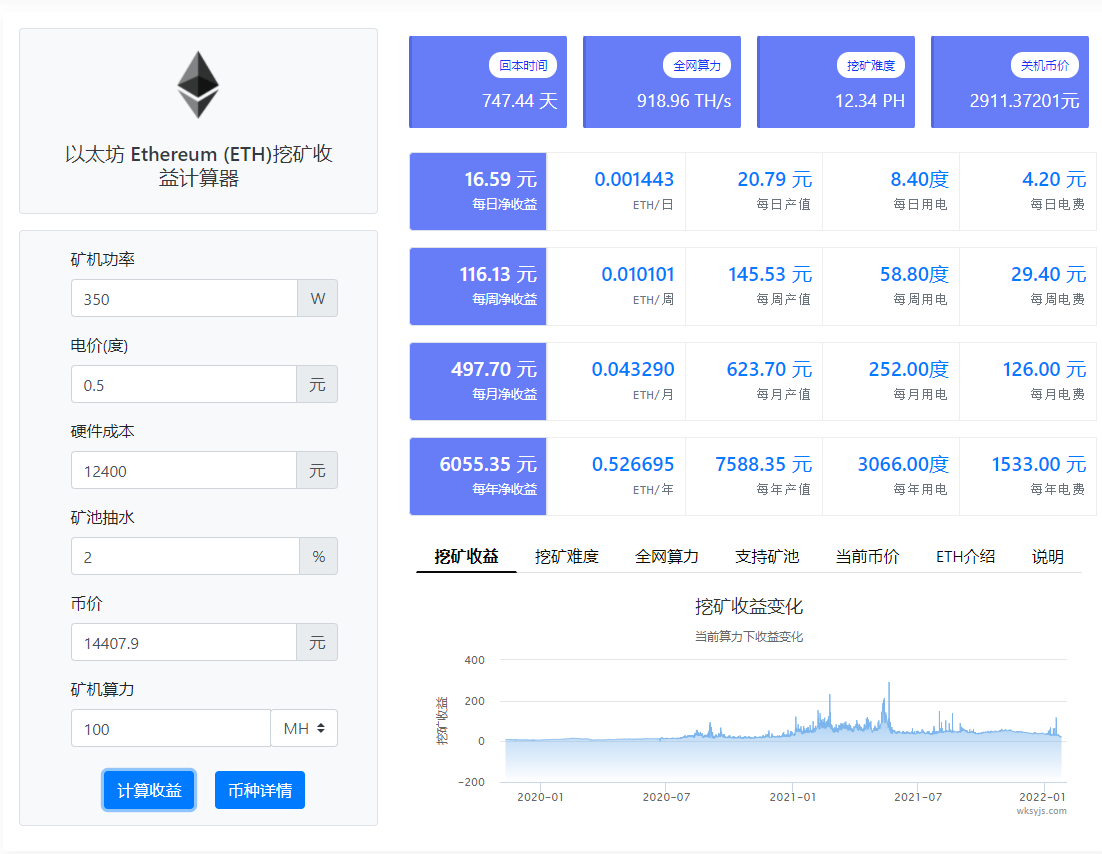Click the 918.96 TH/s value
The width and height of the screenshot is (1102, 854).
coord(684,101)
